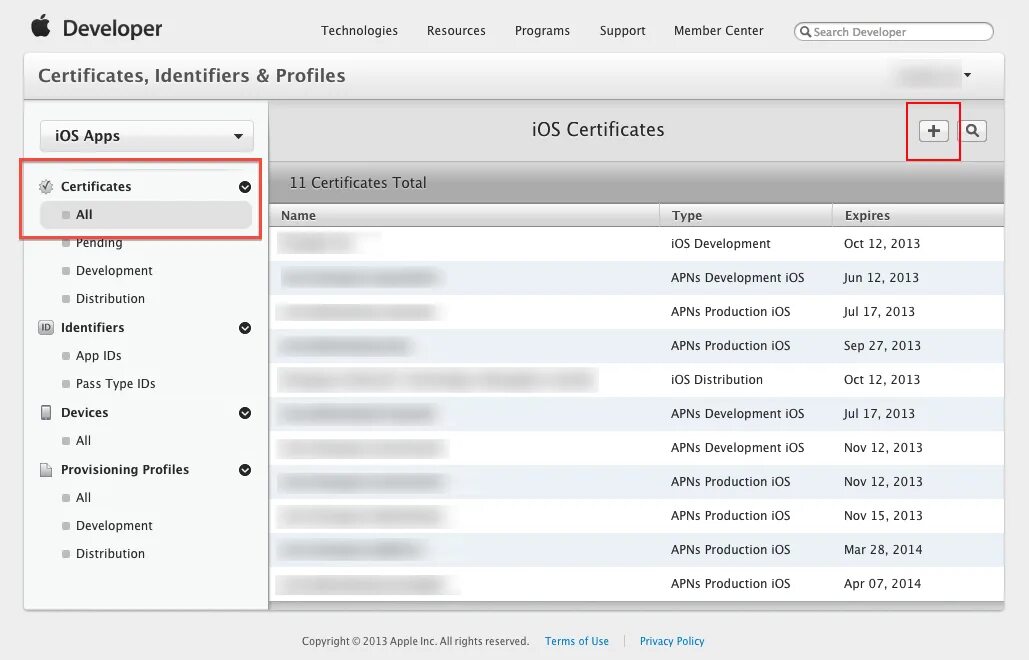Collapse the Certificates section chevron
This screenshot has width=1029, height=660.
point(245,187)
